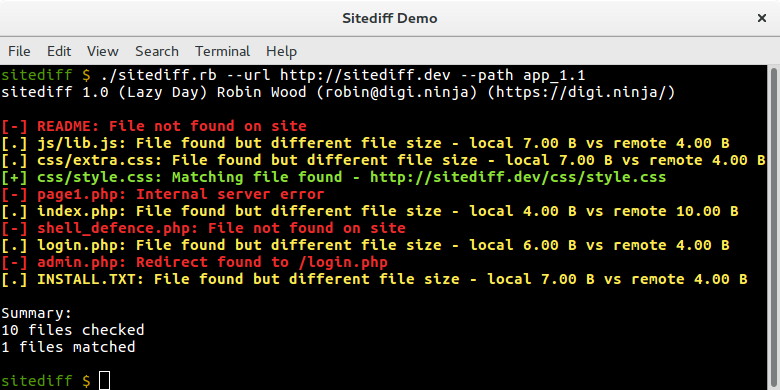780x390 pixels.
Task: Open the View menu
Action: point(103,51)
